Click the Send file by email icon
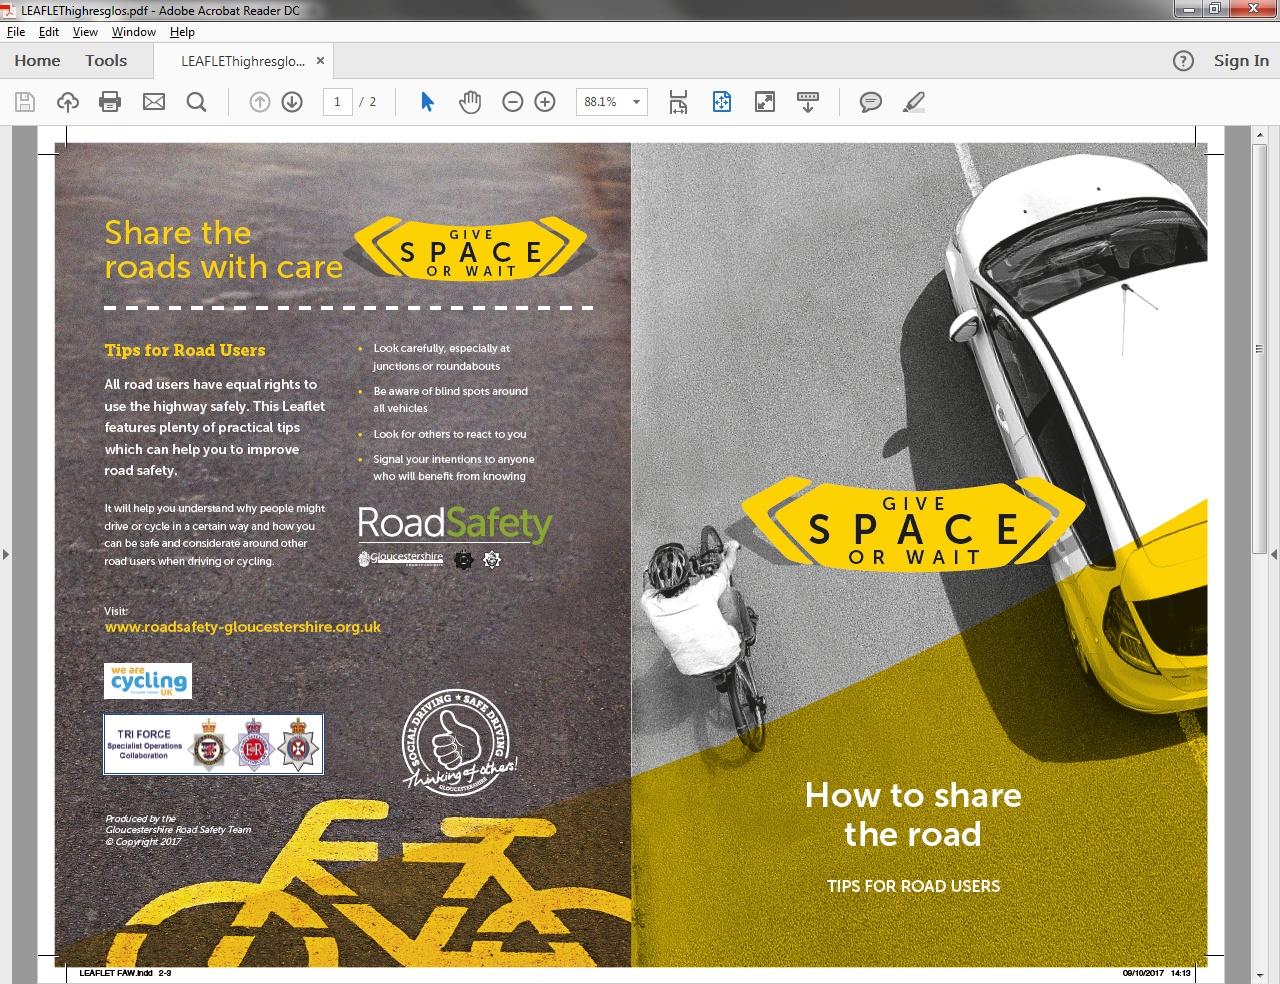Screen dimensions: 1280x984 [154, 102]
